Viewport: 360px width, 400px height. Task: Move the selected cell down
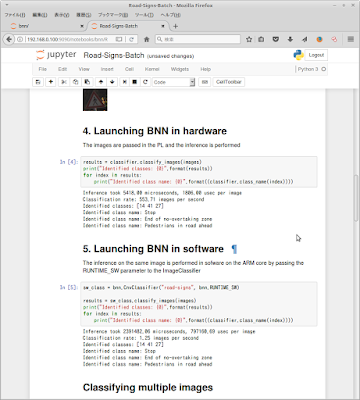[112, 82]
